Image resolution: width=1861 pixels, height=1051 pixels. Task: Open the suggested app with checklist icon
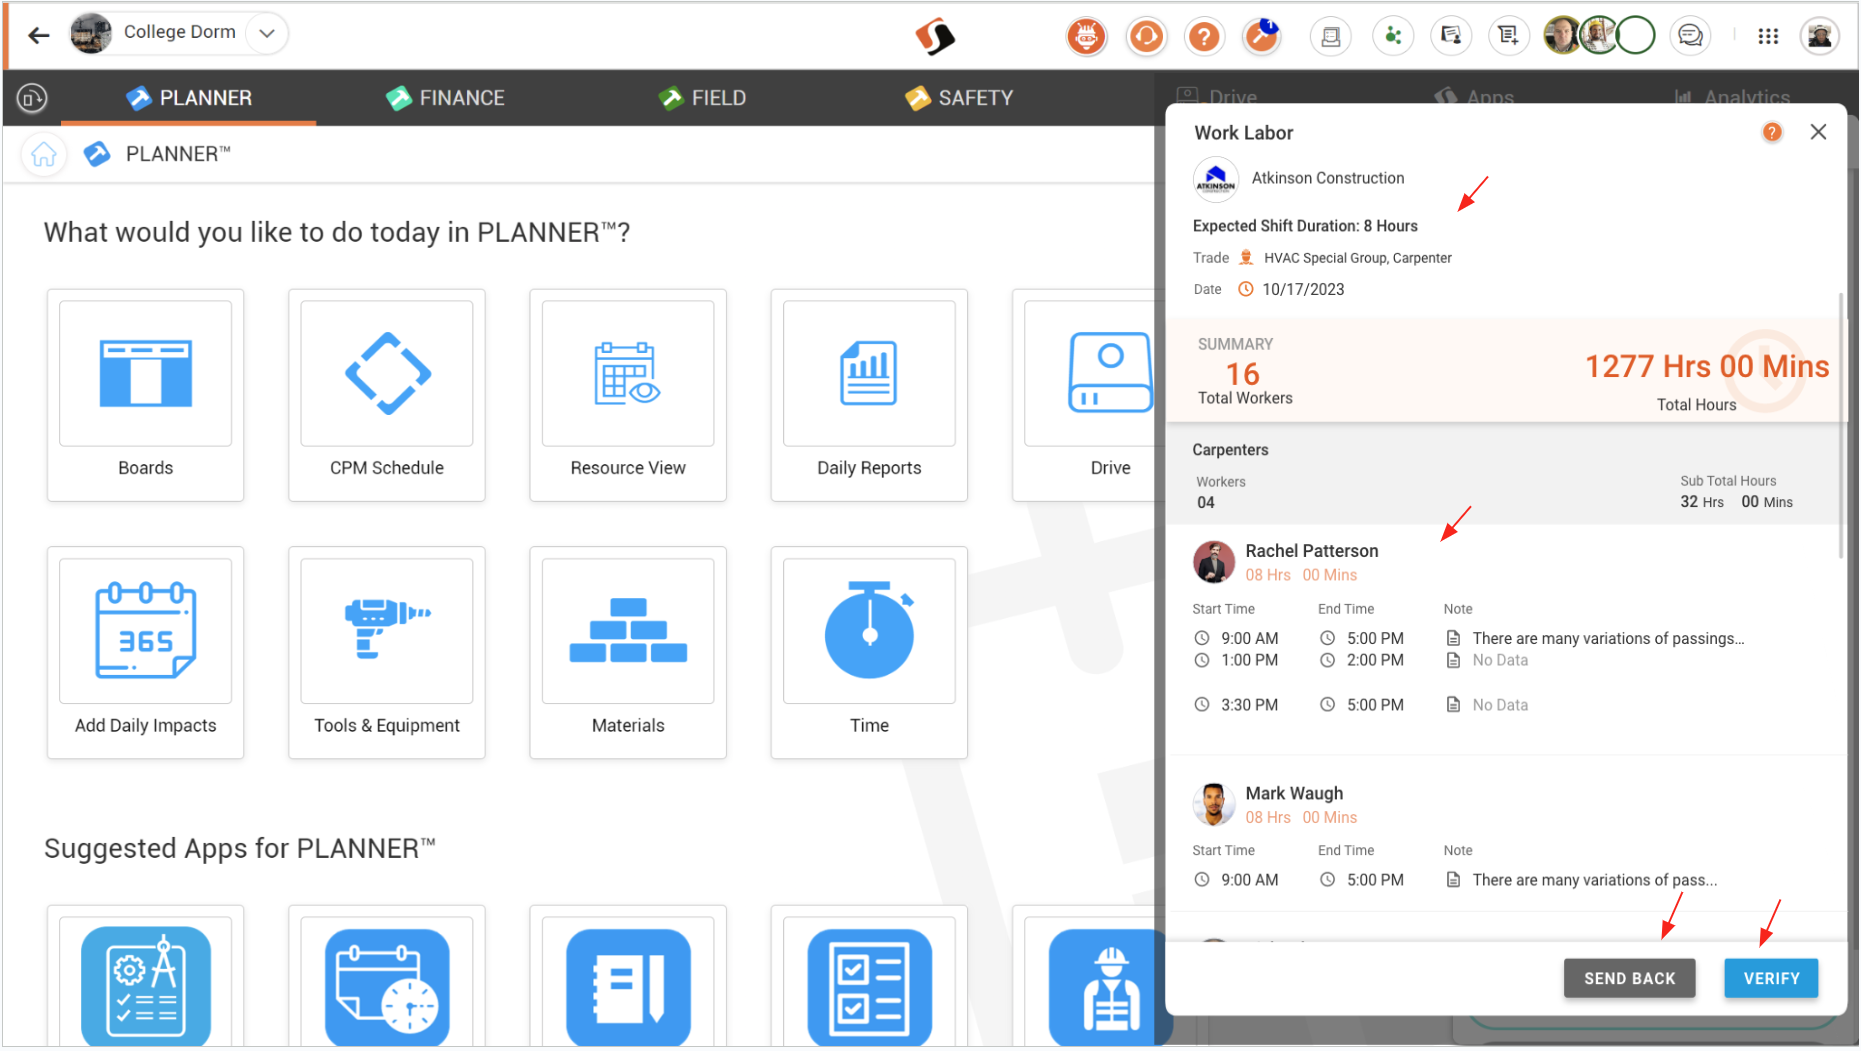pyautogui.click(x=869, y=985)
